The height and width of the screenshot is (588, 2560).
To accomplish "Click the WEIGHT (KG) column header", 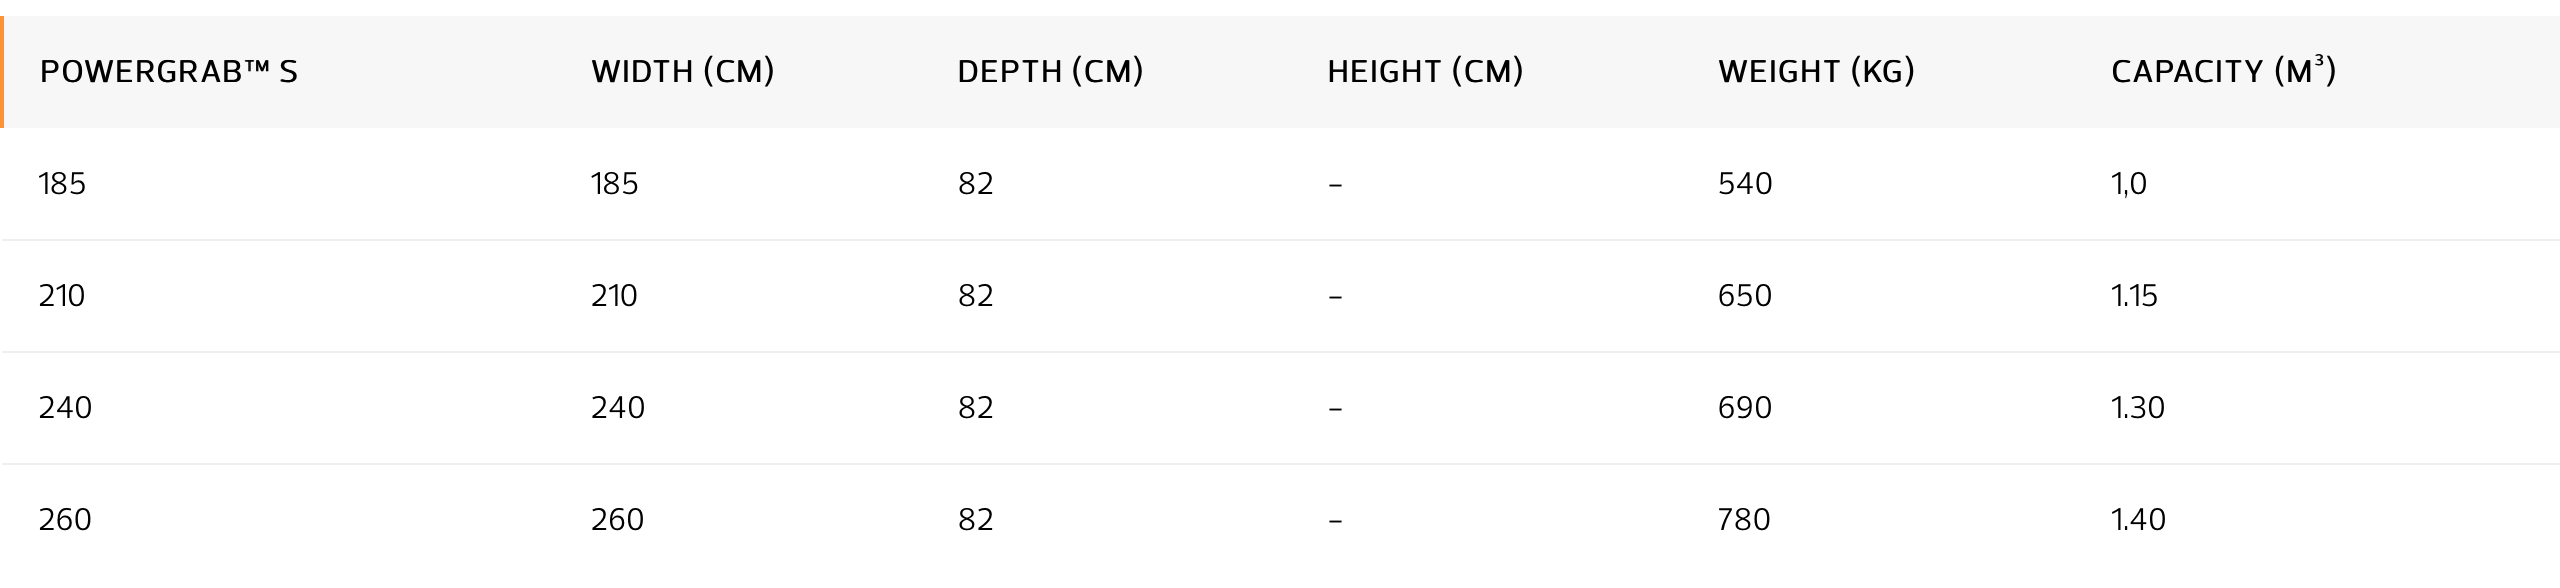I will tap(1815, 72).
